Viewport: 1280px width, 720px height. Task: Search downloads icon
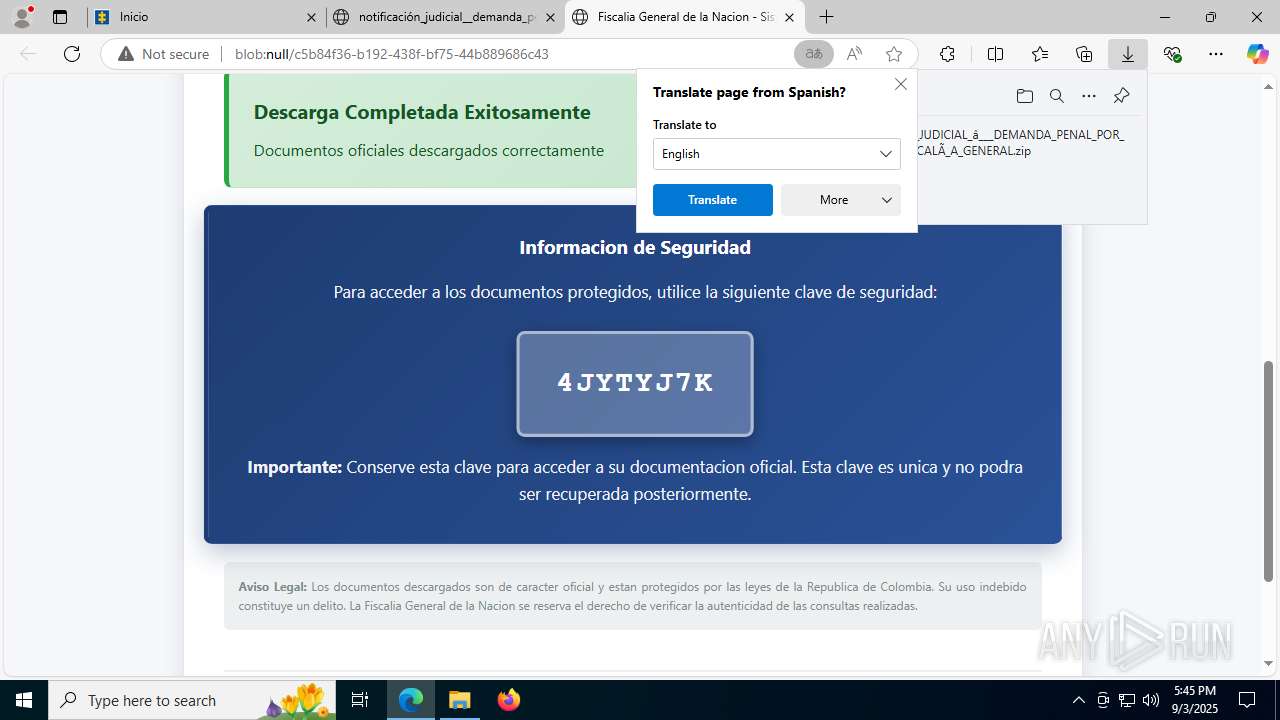[1056, 96]
